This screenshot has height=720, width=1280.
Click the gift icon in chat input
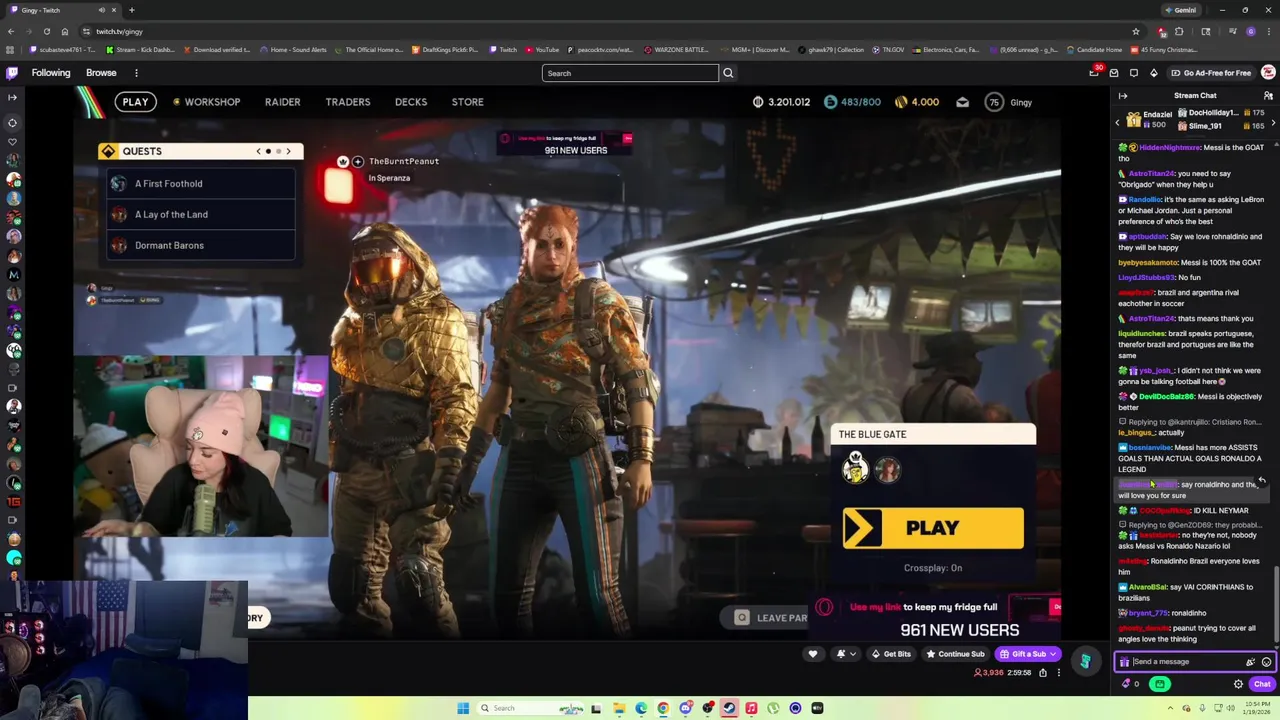(x=1124, y=662)
